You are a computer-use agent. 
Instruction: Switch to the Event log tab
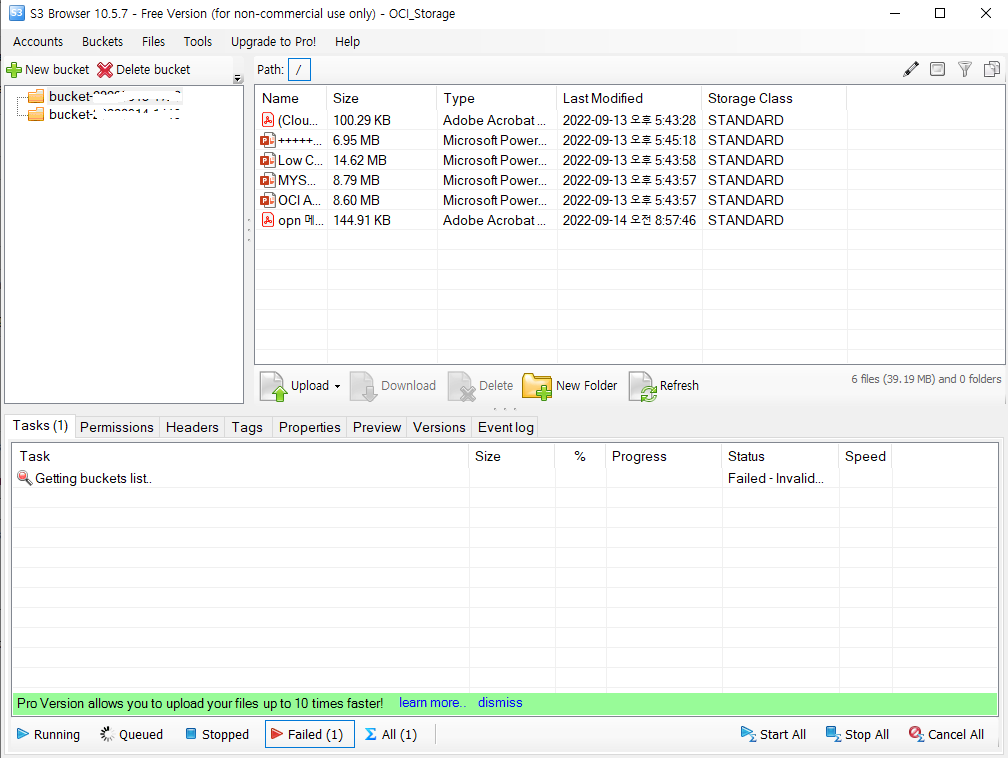pyautogui.click(x=505, y=428)
